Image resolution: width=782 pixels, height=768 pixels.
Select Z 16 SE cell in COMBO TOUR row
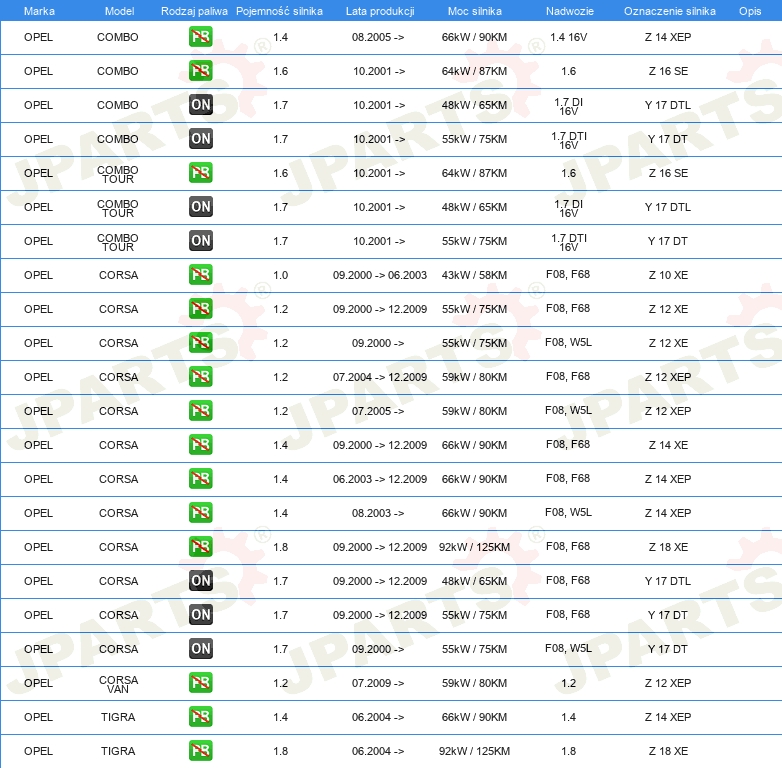coord(668,173)
